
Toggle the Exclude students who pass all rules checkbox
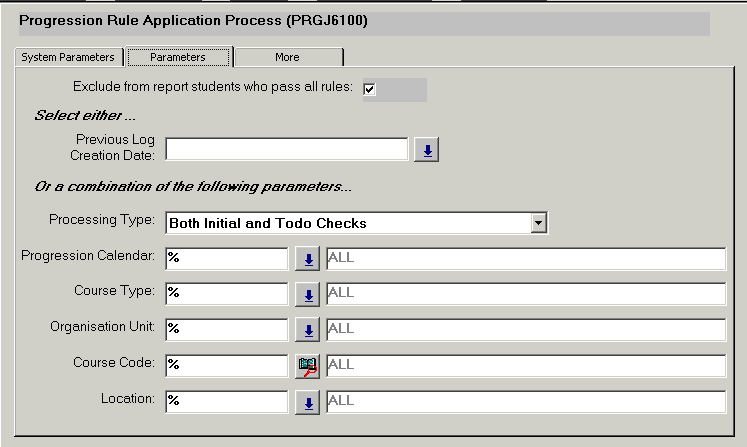tap(369, 90)
